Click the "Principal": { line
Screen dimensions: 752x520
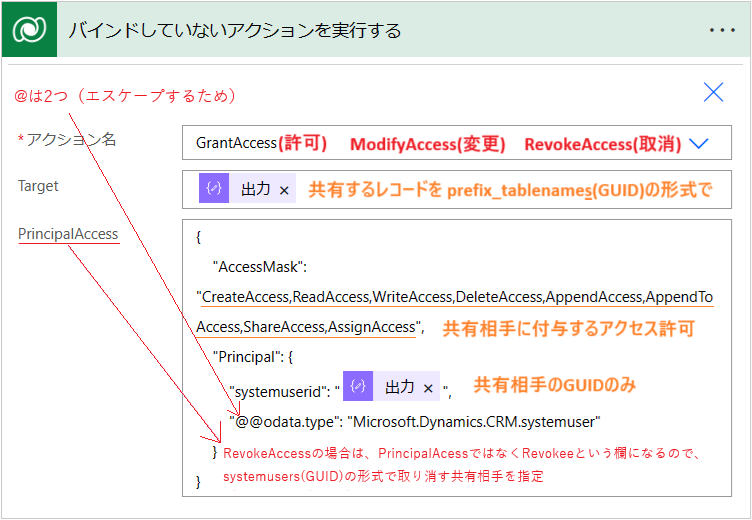pyautogui.click(x=253, y=357)
